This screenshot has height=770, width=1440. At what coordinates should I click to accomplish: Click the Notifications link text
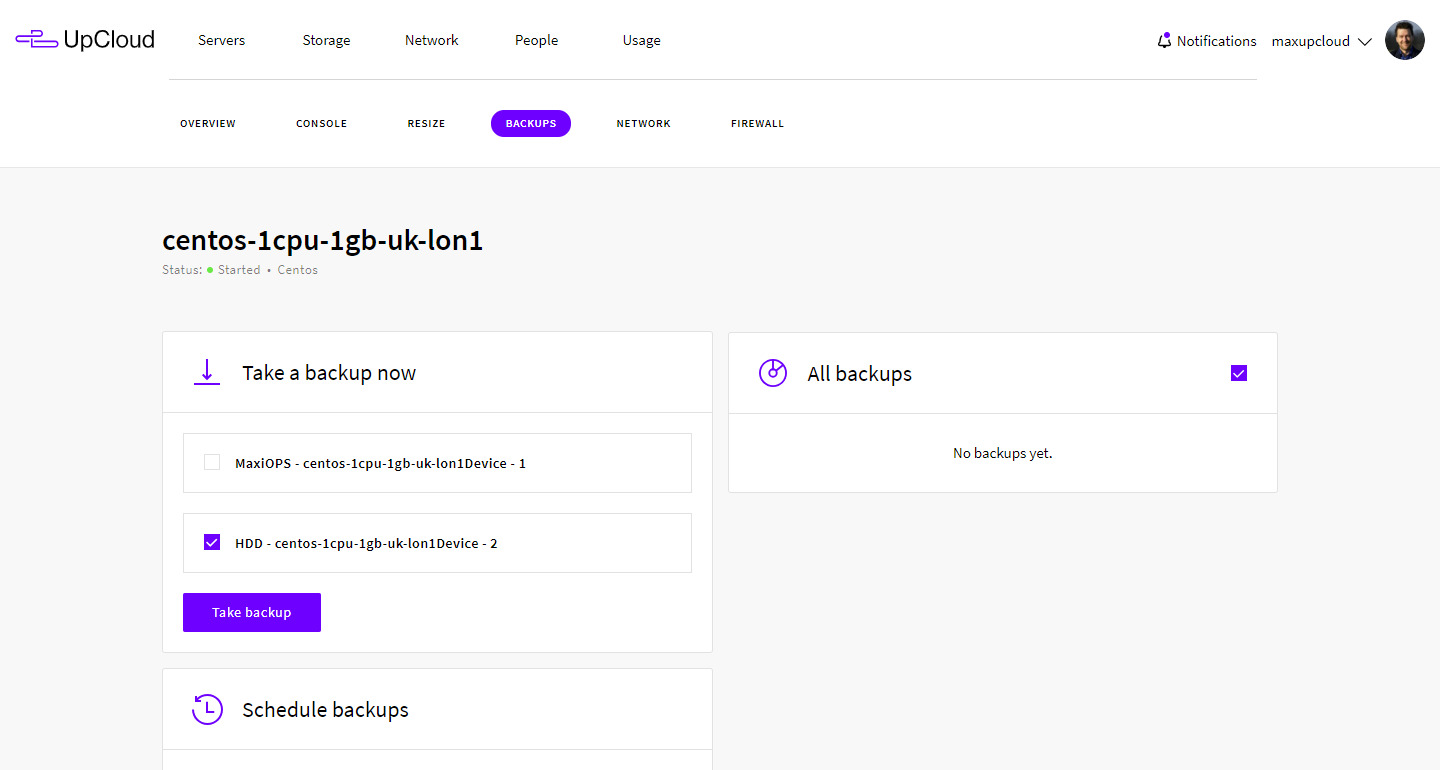[1217, 41]
